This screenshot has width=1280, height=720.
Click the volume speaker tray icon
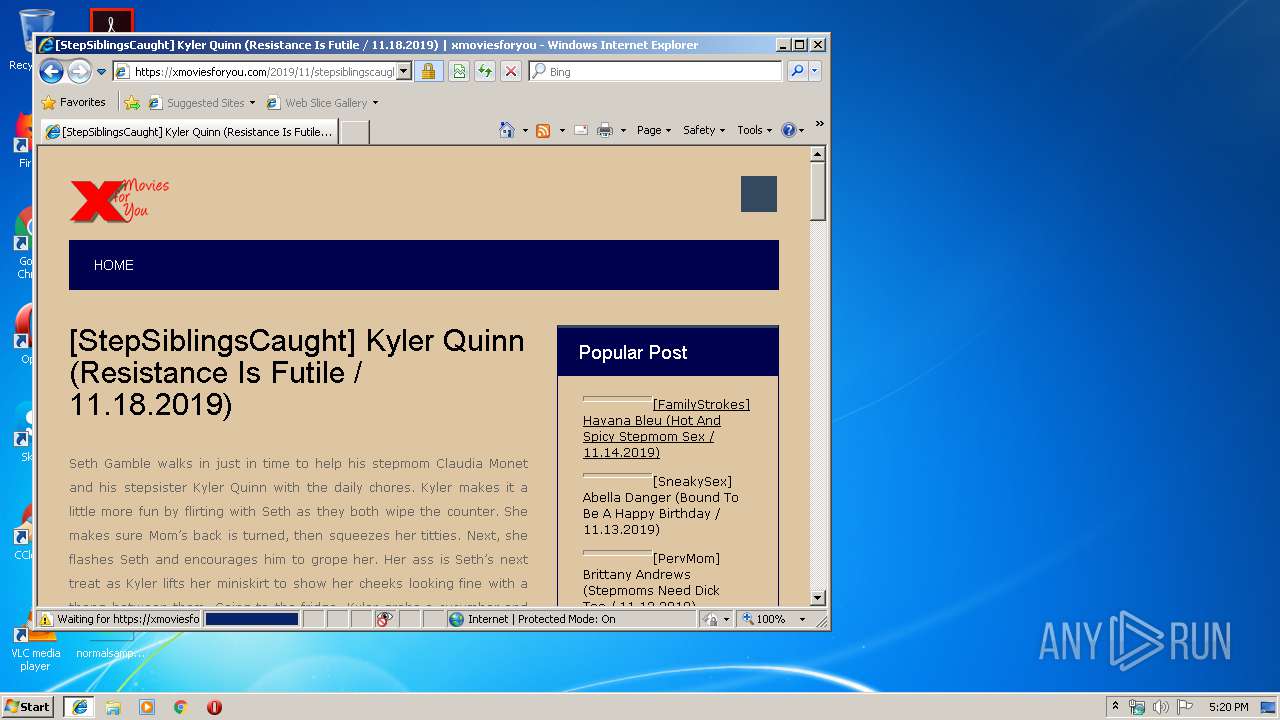click(x=1161, y=707)
